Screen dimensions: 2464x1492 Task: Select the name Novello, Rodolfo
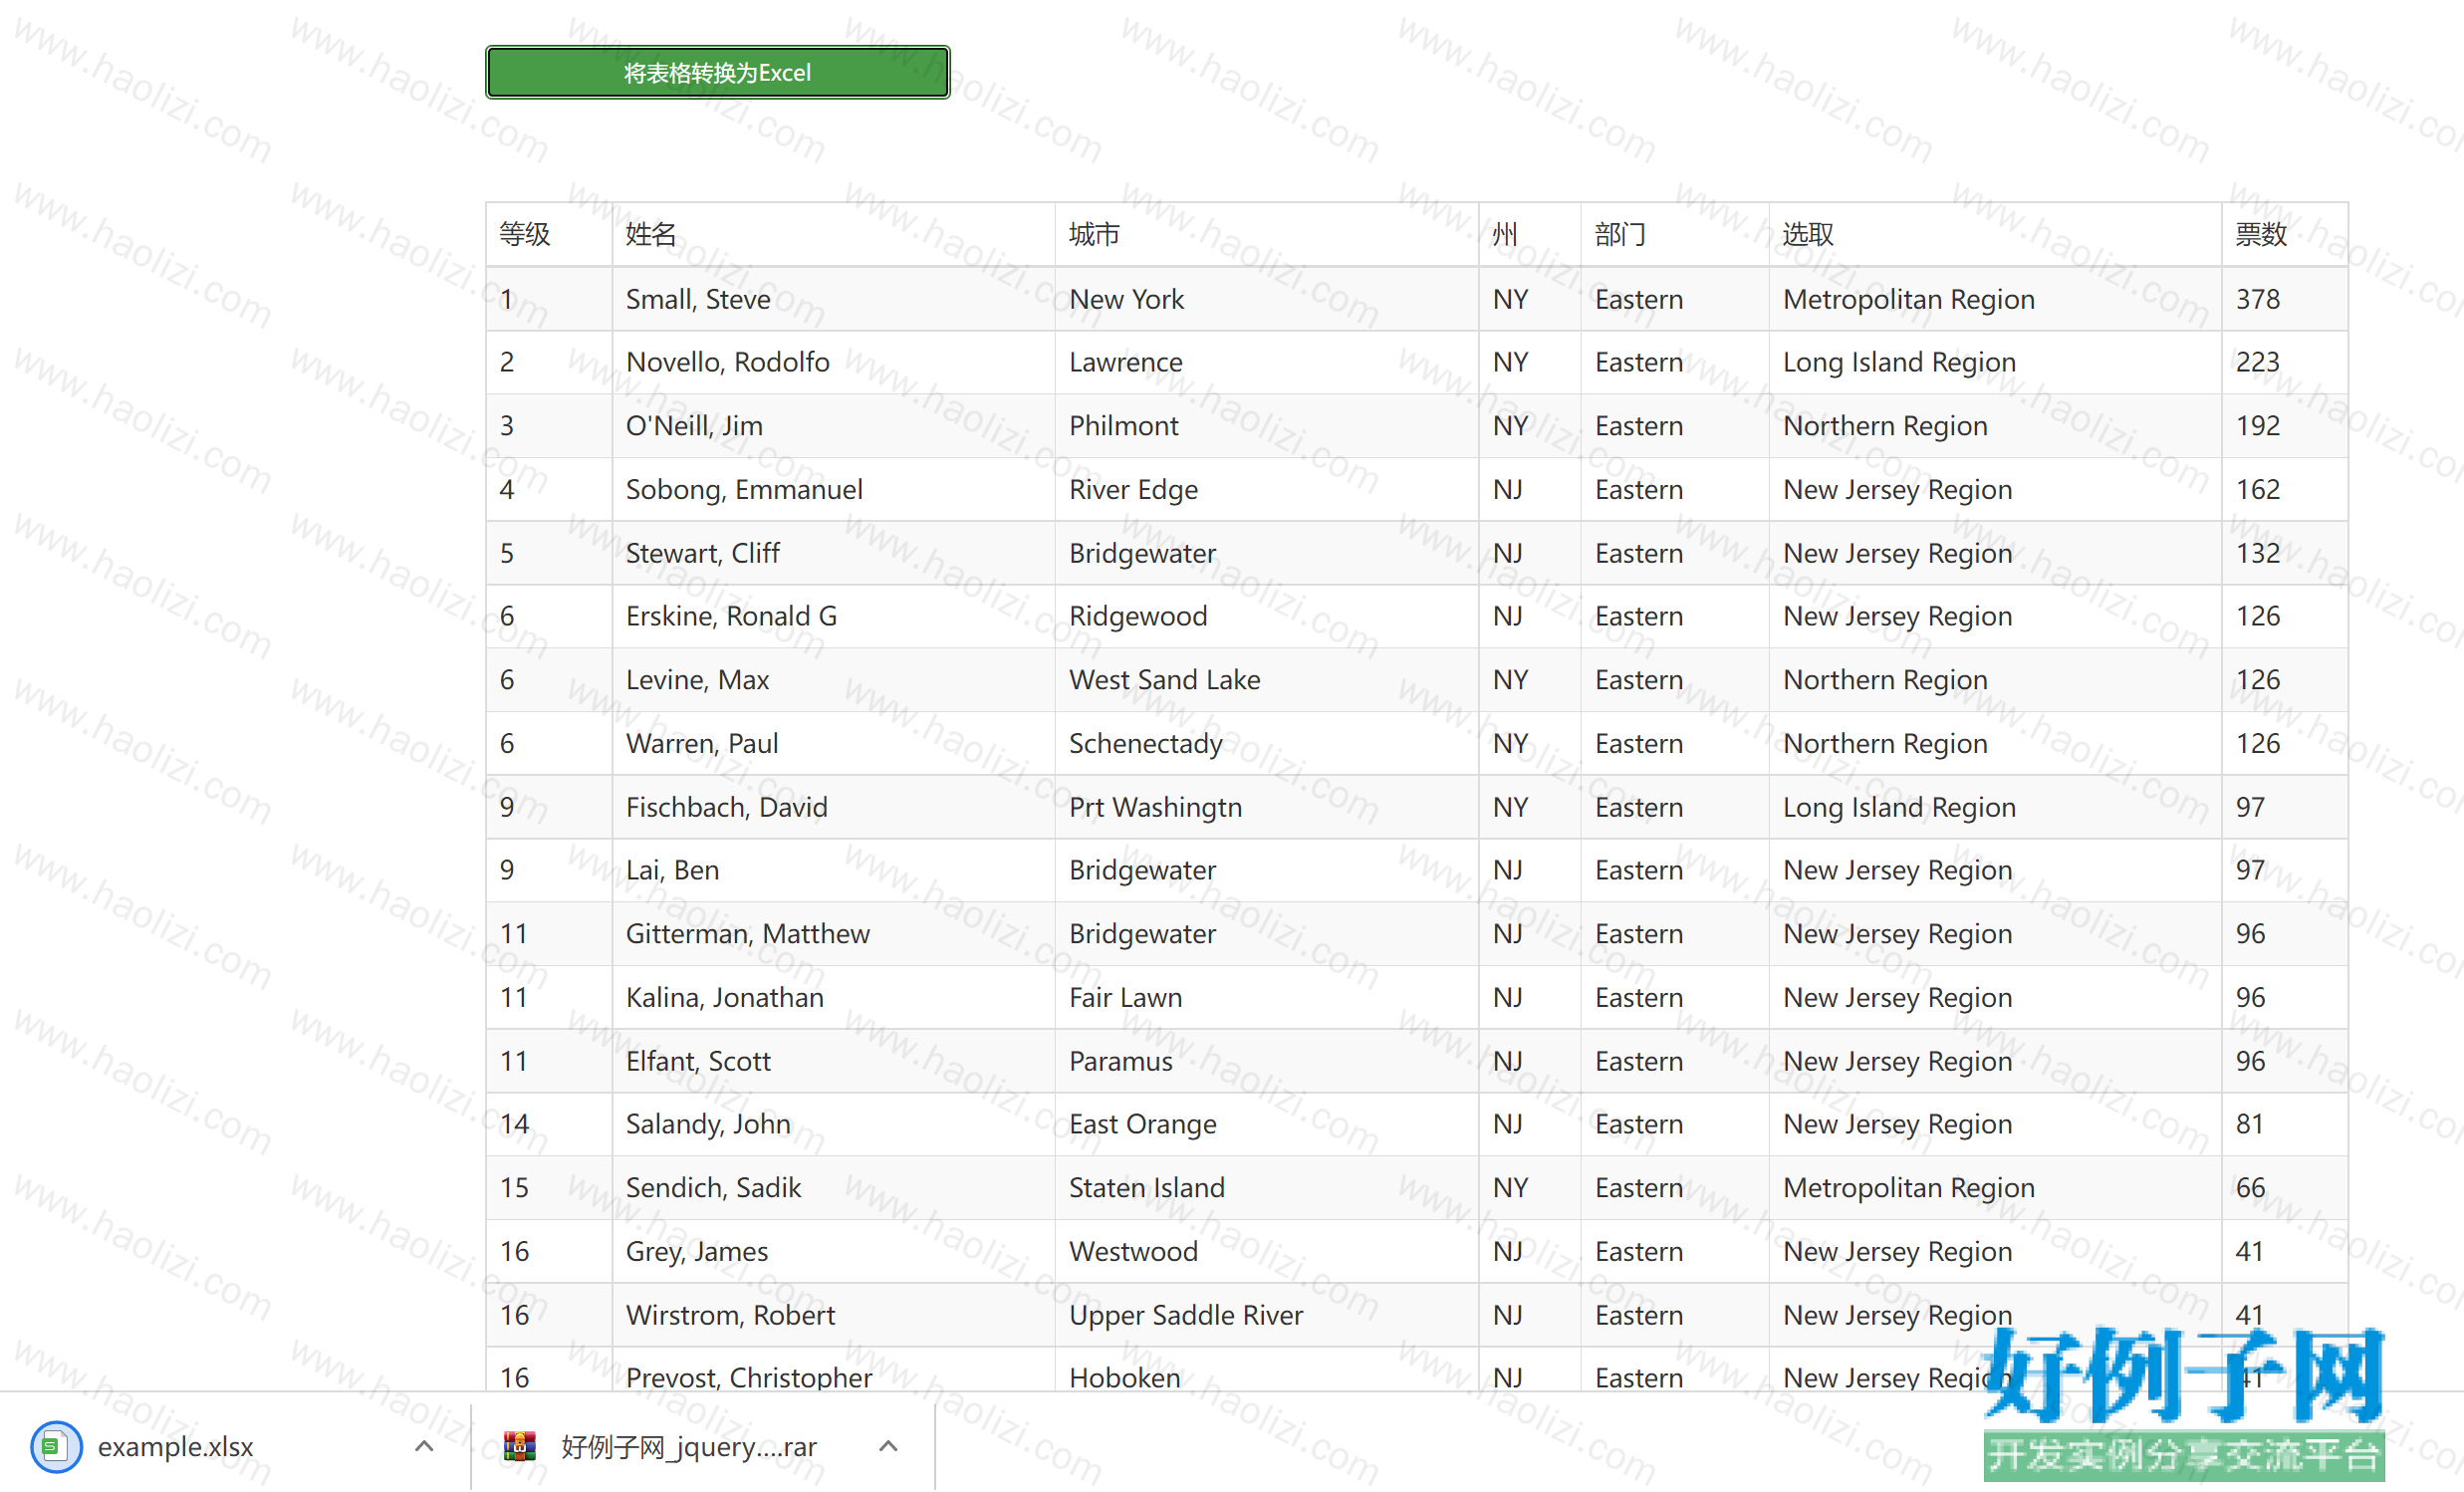[x=728, y=362]
